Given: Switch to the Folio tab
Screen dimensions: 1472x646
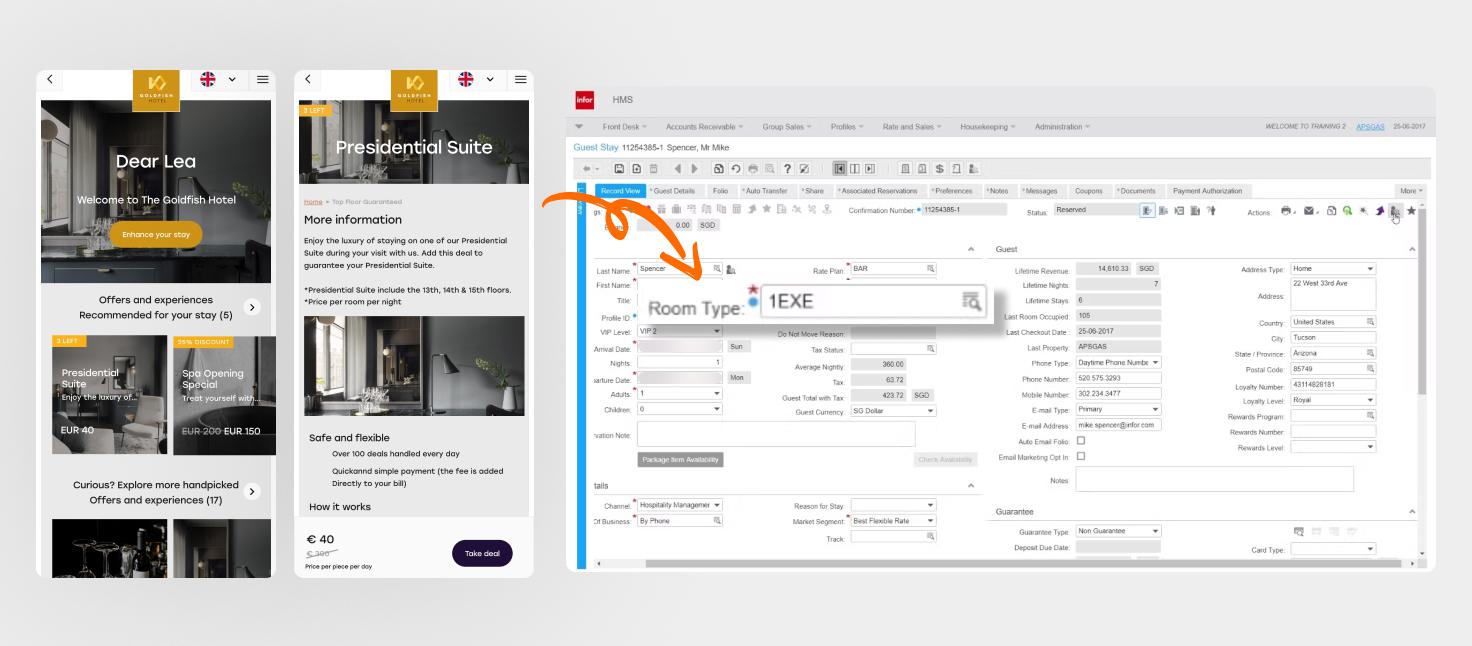Looking at the screenshot, I should click(720, 191).
